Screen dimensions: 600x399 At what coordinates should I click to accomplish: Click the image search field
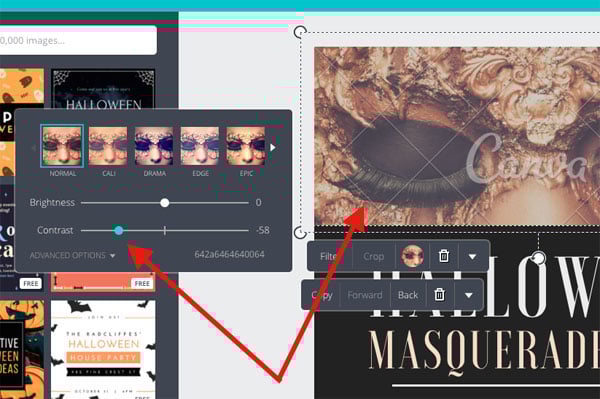click(x=78, y=40)
